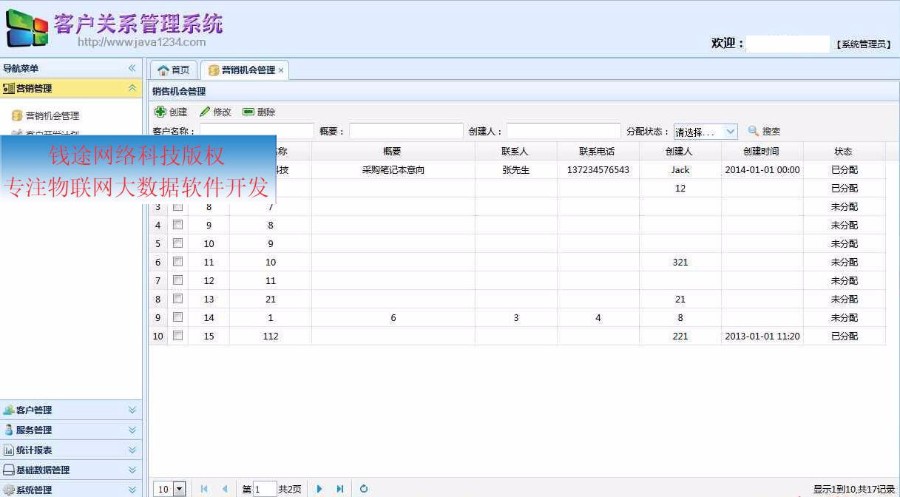This screenshot has width=900, height=497.
Task: Click date cell 2014-01-01 00:00
Action: coord(762,170)
